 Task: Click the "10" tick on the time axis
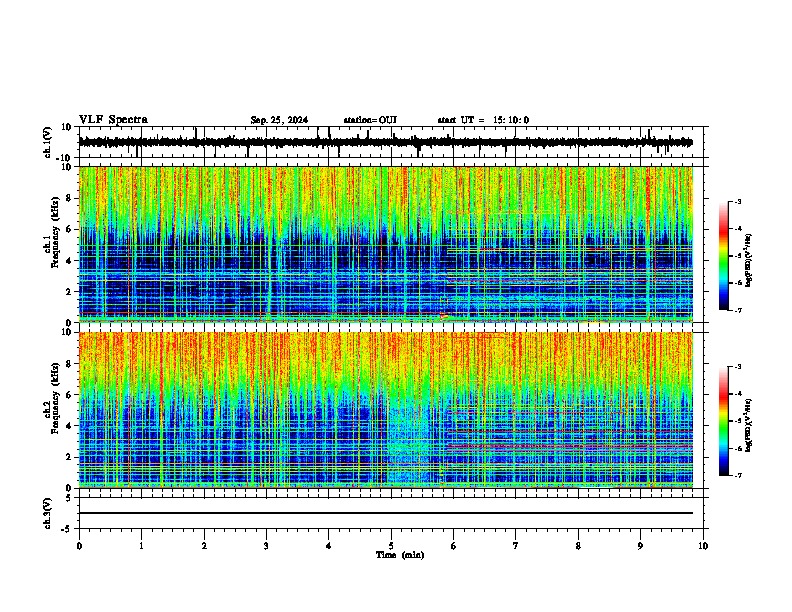tap(703, 546)
